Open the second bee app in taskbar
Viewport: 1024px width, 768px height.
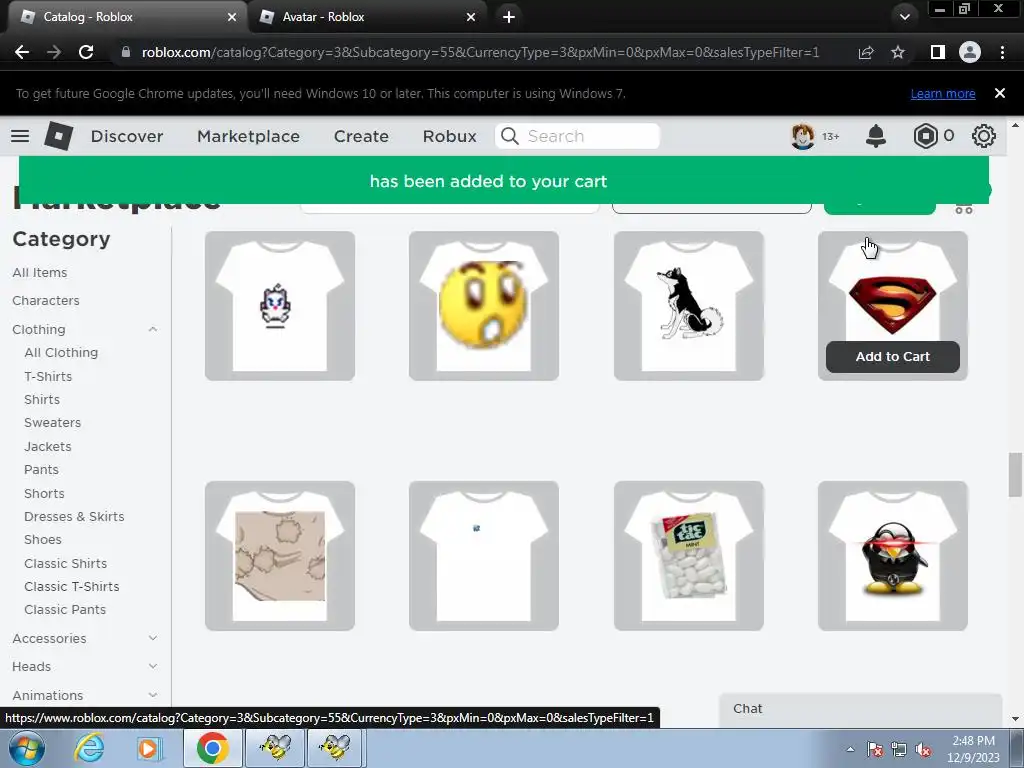click(336, 748)
